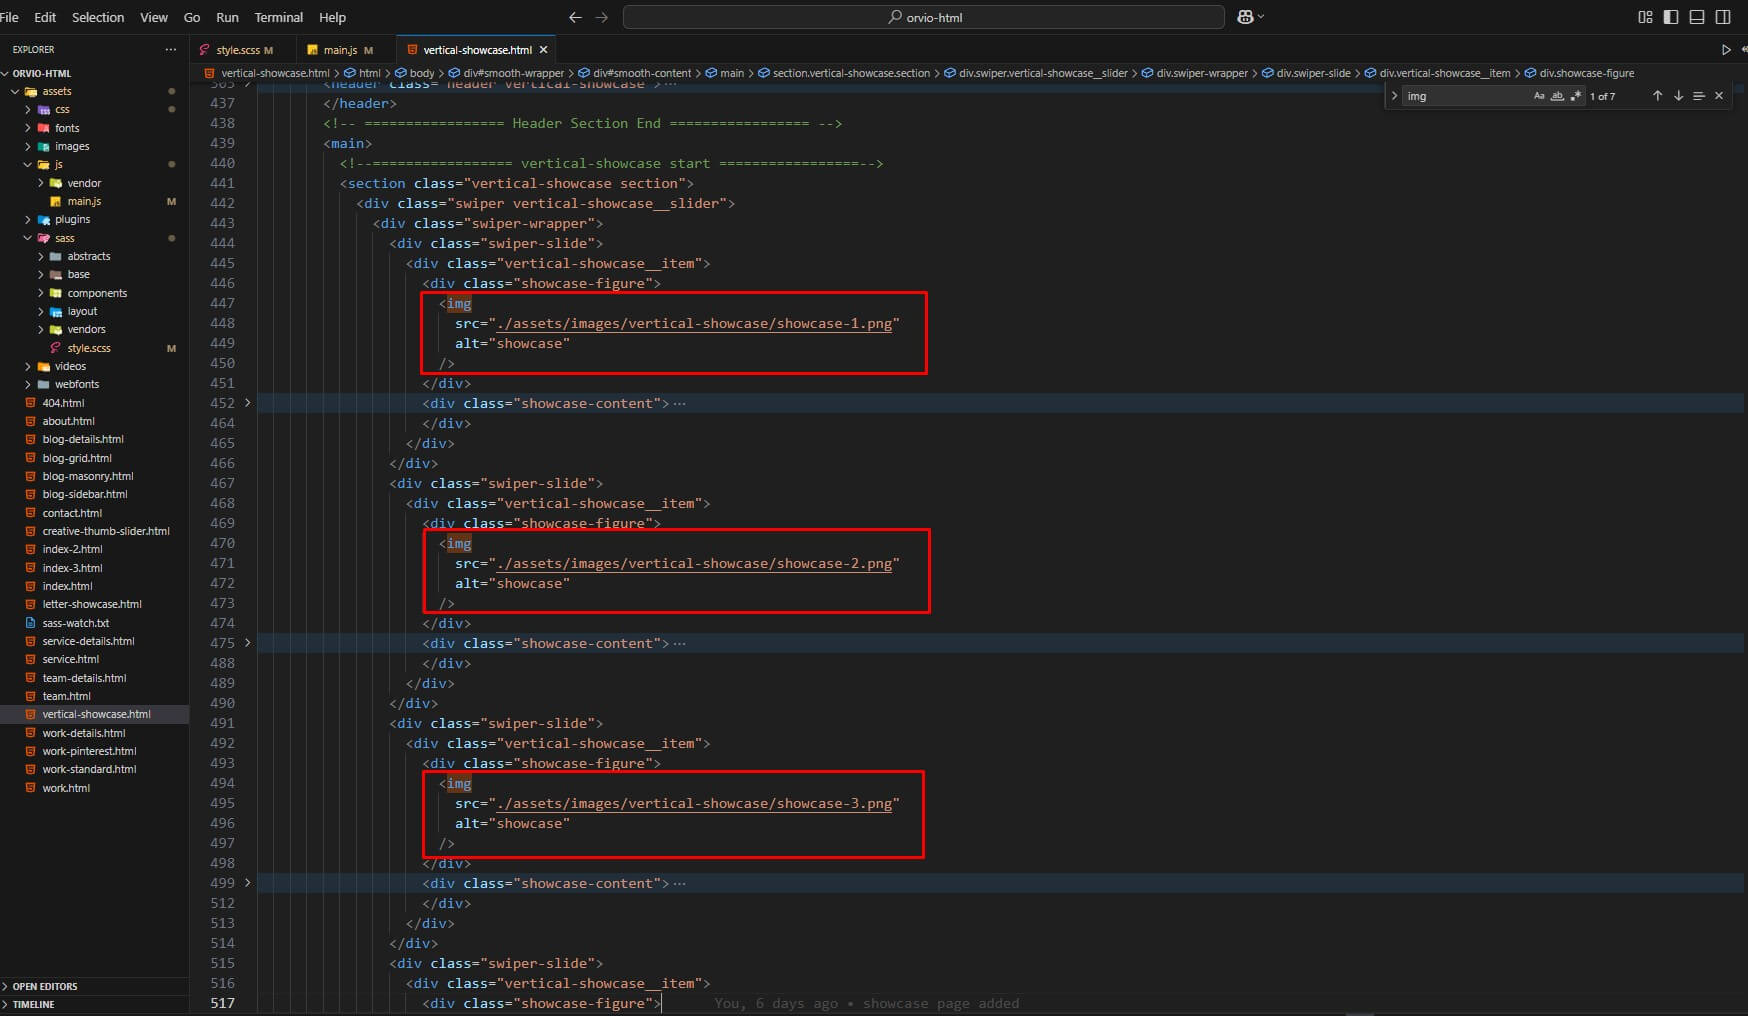Click the orvio-html command center search
Viewport: 1748px width, 1016px height.
pyautogui.click(x=924, y=17)
